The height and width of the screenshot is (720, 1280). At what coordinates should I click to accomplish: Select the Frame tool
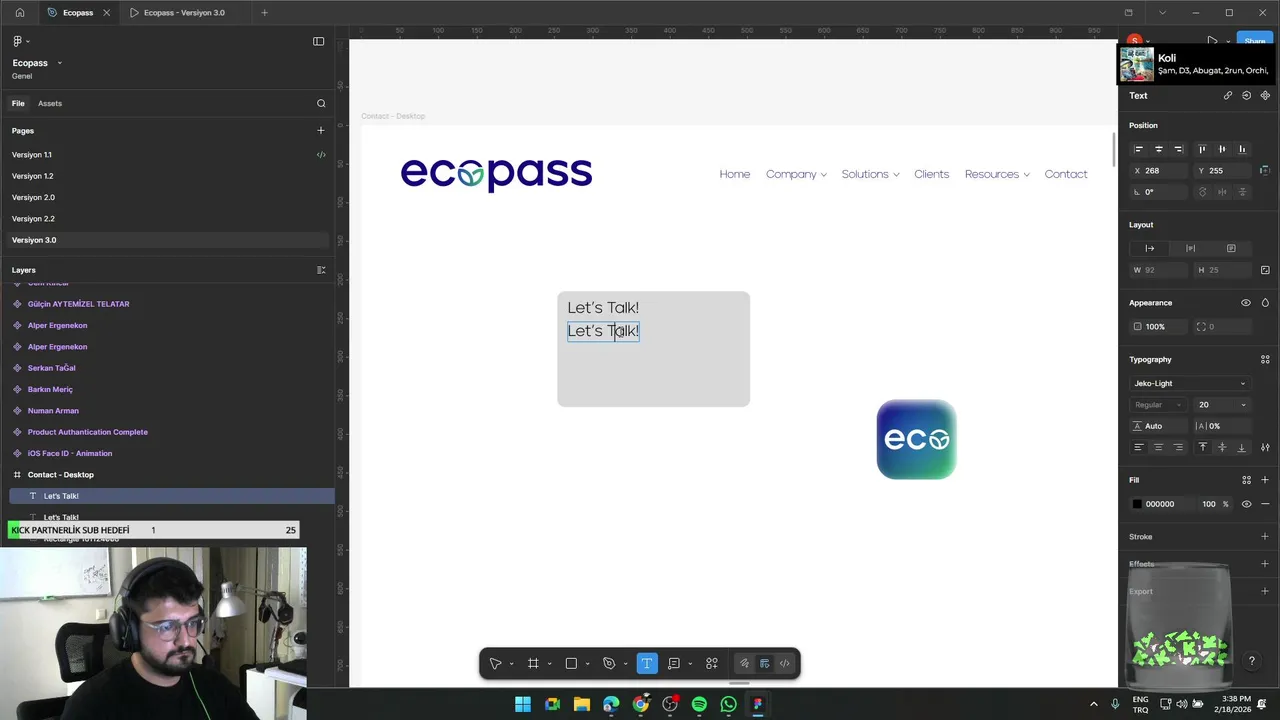click(x=533, y=663)
